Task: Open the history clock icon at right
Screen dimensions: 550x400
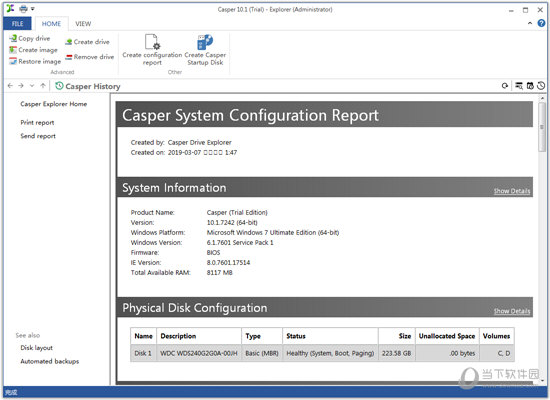Action: [x=541, y=86]
